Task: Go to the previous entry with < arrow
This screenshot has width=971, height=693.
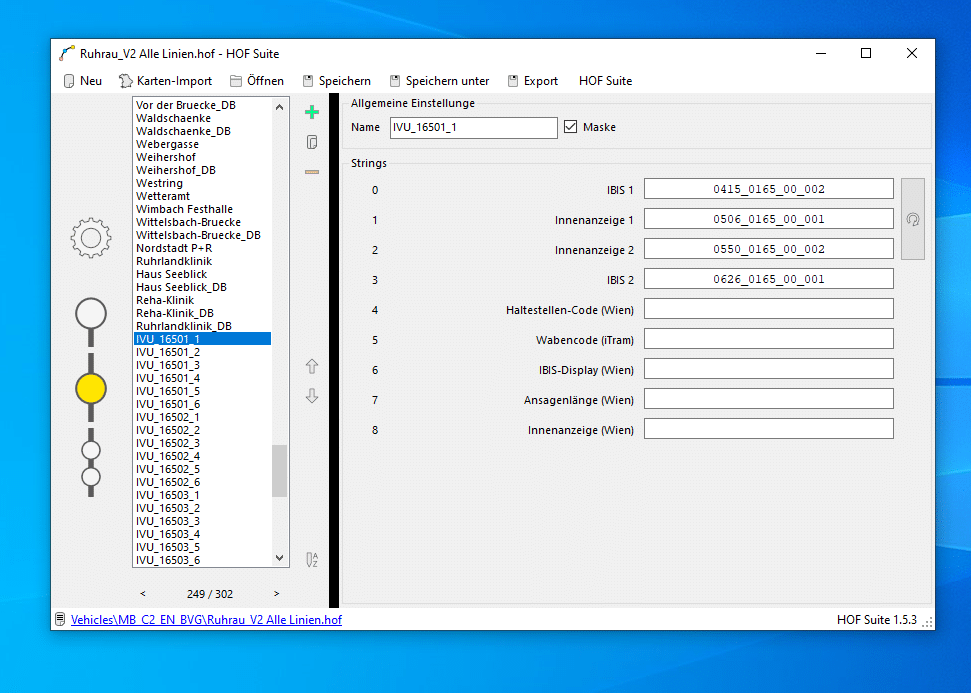Action: point(143,594)
